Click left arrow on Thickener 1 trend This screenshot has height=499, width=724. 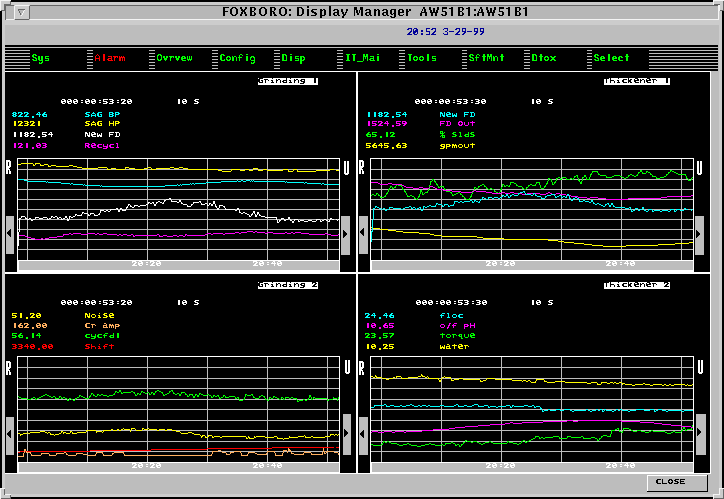point(363,234)
